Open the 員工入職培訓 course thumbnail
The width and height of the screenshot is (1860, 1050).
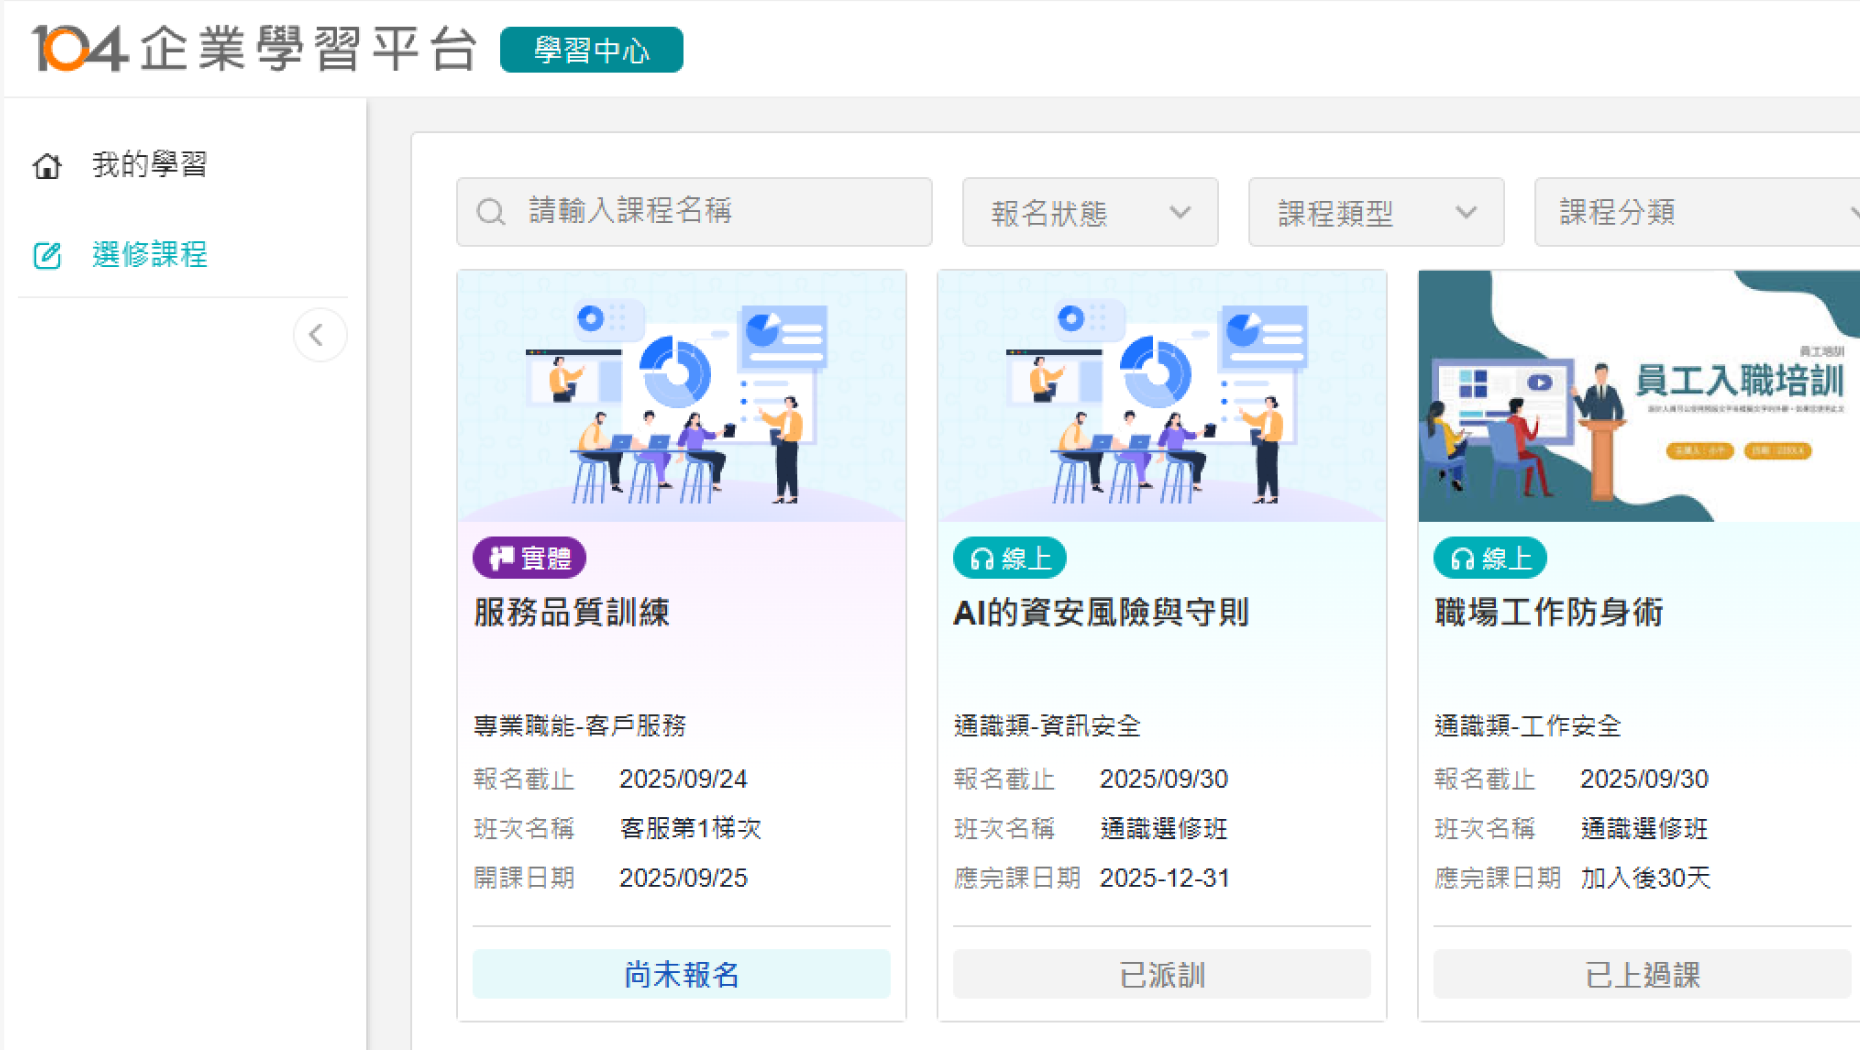click(1638, 395)
